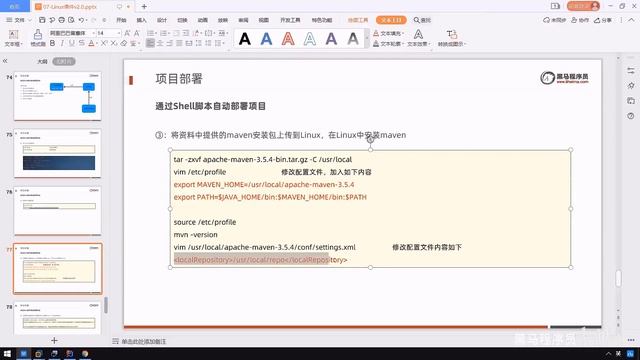
Task: Click the Undo arrow icon
Action: (81, 20)
